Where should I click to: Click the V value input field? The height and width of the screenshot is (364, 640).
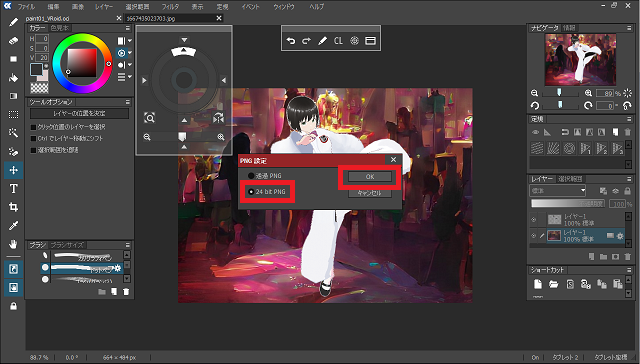42,58
